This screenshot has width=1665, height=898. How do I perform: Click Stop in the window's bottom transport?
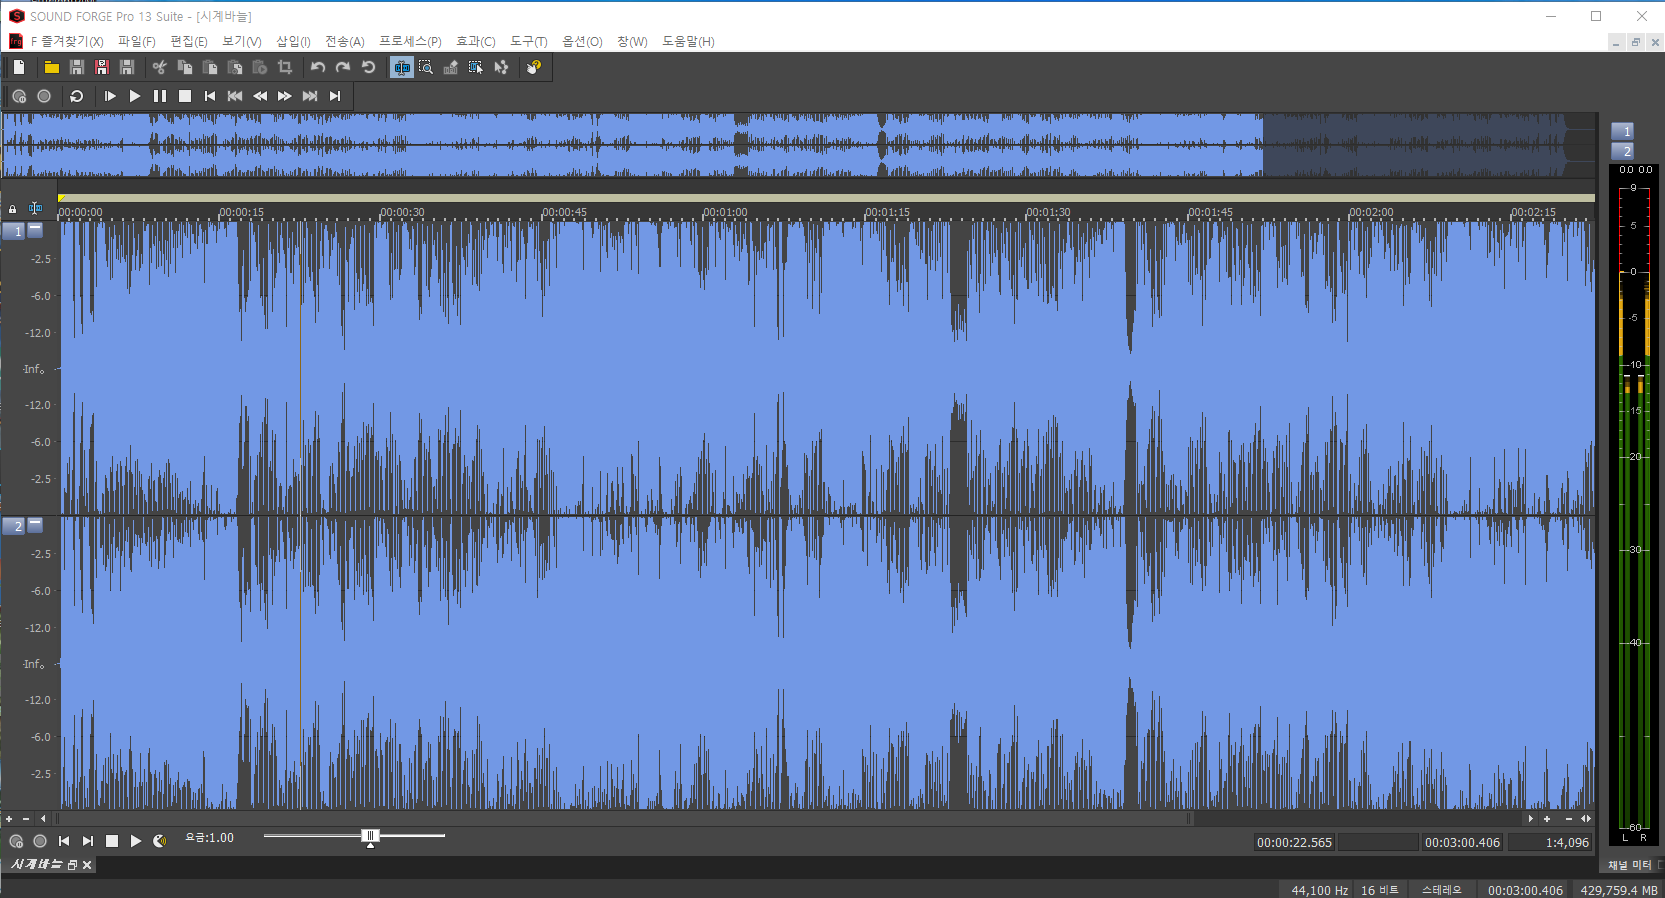112,841
